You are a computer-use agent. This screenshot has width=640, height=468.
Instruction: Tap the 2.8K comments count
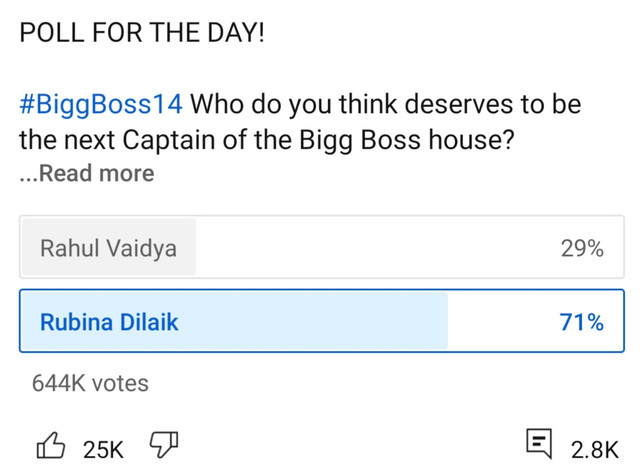click(x=595, y=449)
